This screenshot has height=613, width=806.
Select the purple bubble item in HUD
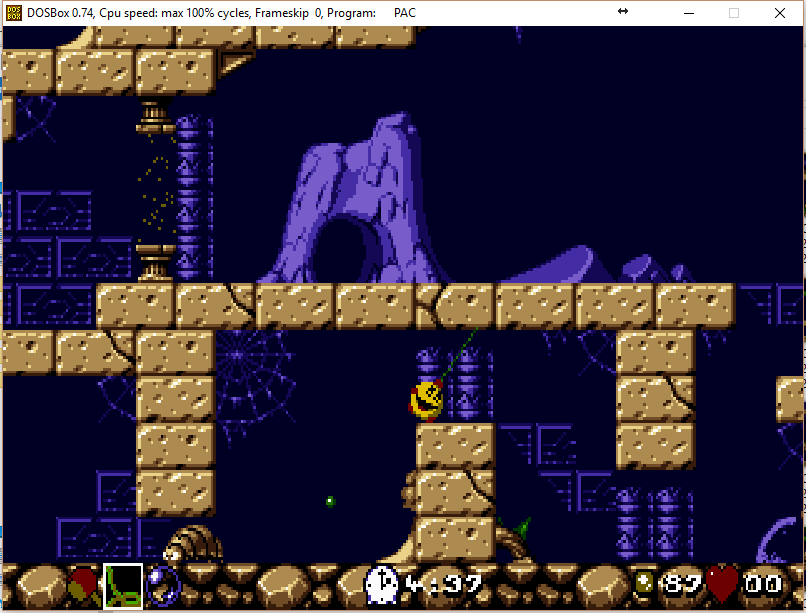[163, 585]
